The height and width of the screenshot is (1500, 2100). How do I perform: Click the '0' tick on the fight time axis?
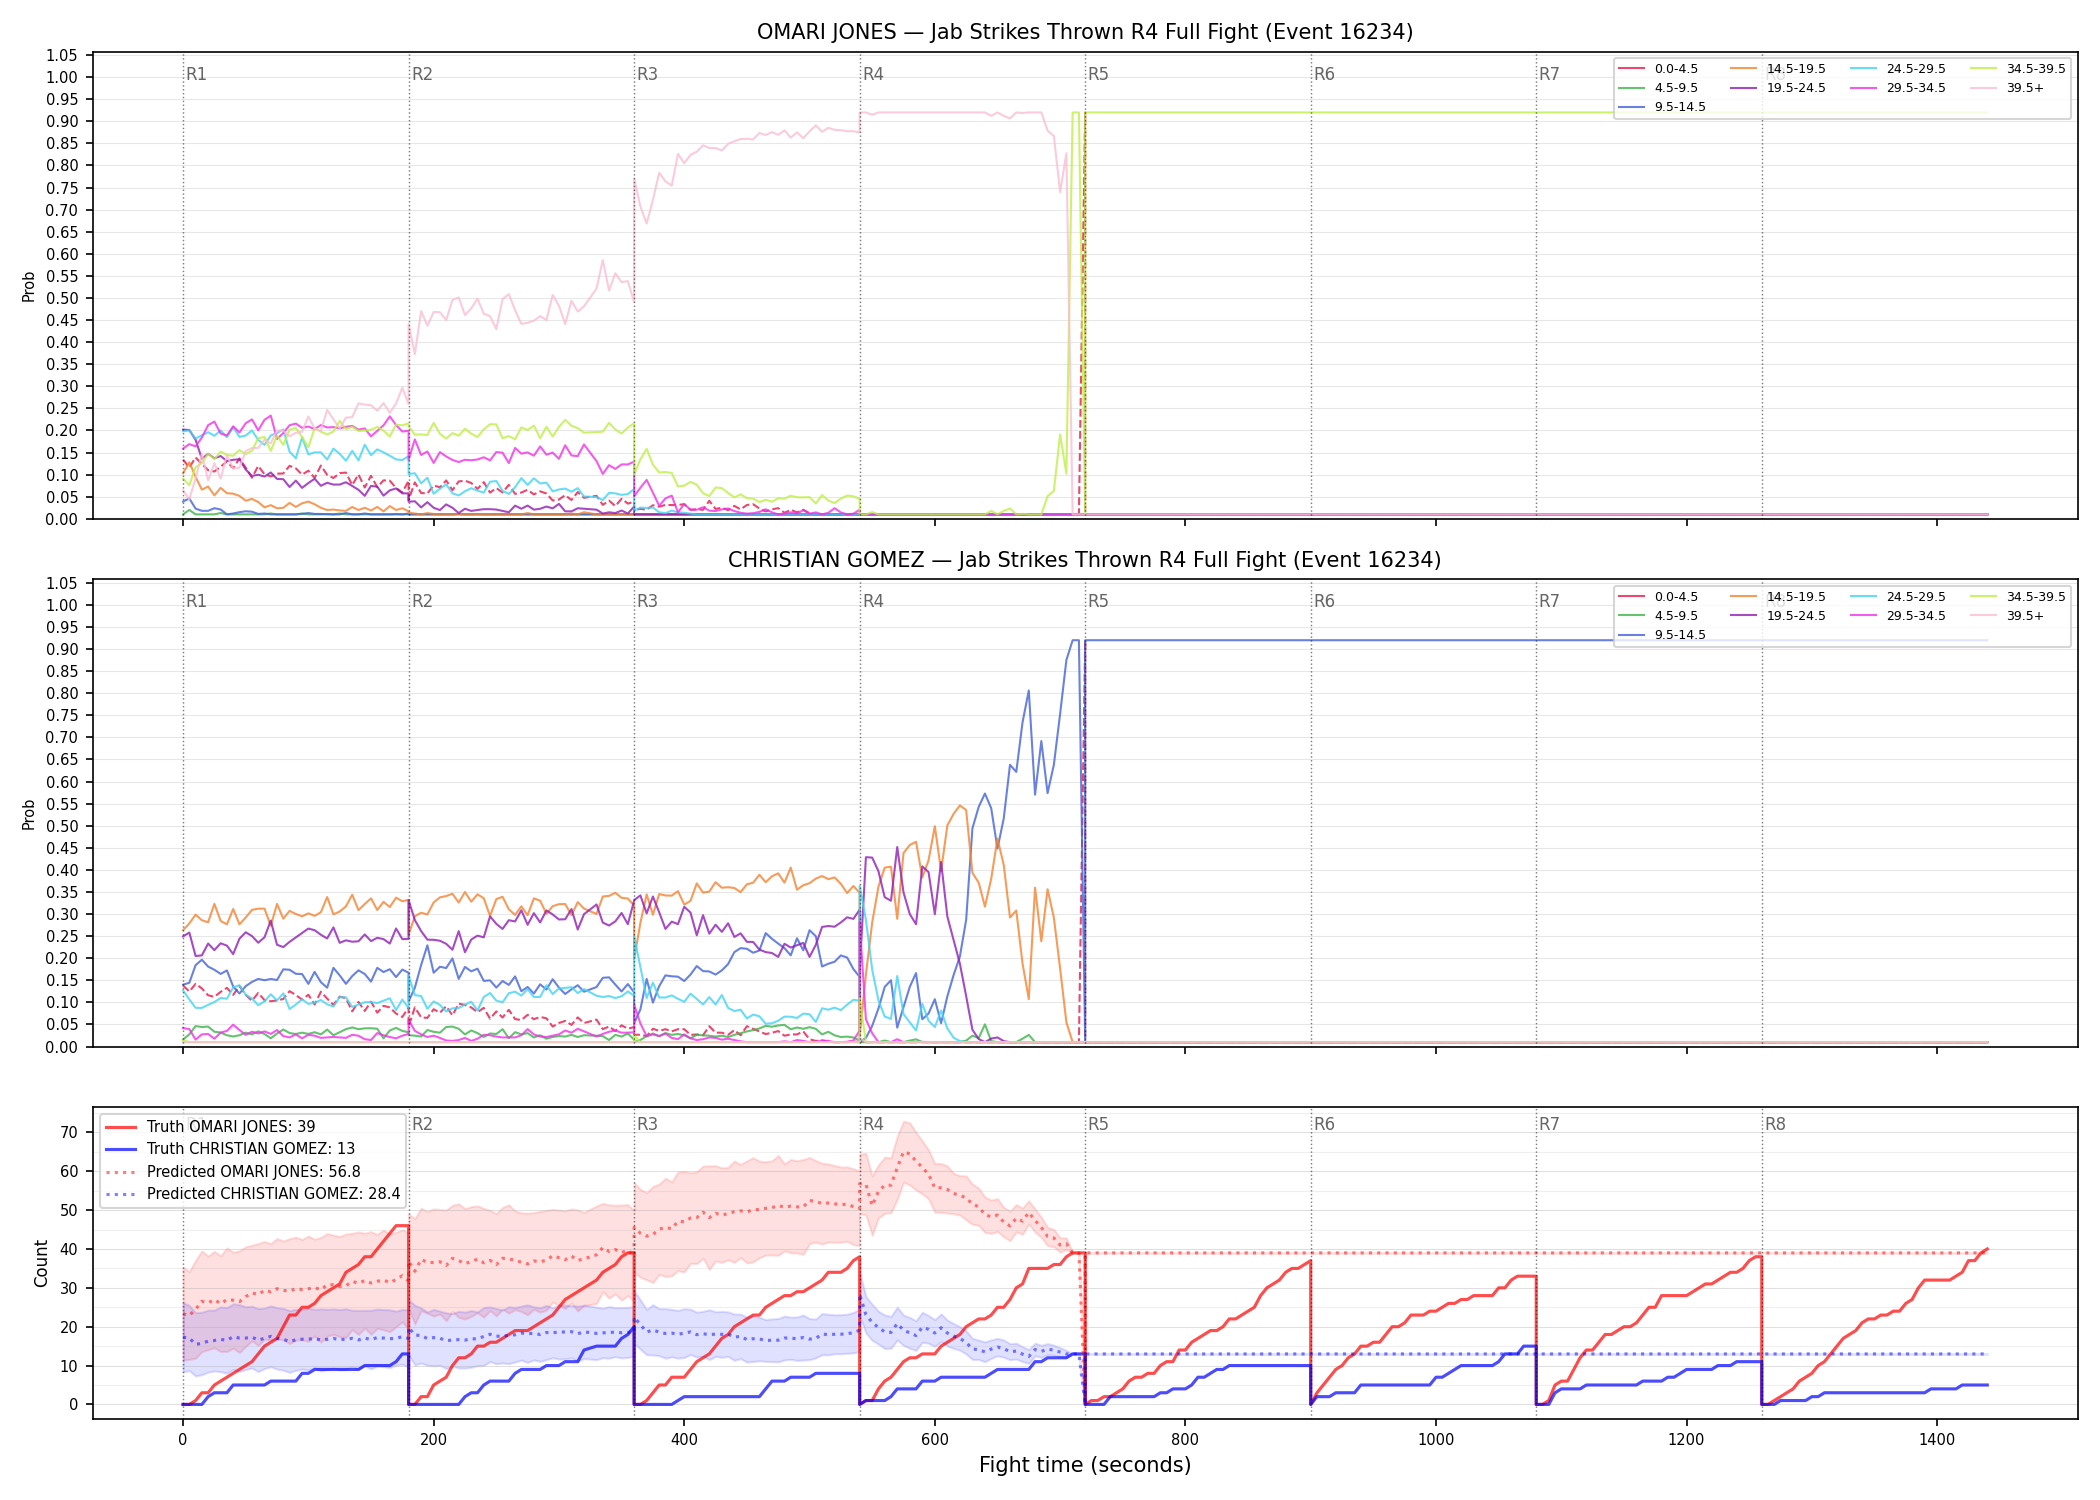(x=182, y=1439)
